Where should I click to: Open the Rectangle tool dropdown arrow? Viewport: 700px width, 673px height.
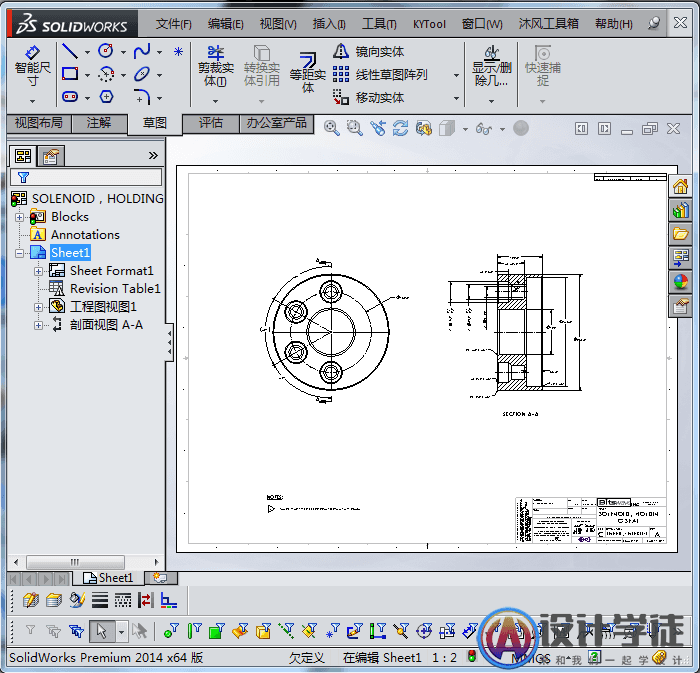point(87,75)
